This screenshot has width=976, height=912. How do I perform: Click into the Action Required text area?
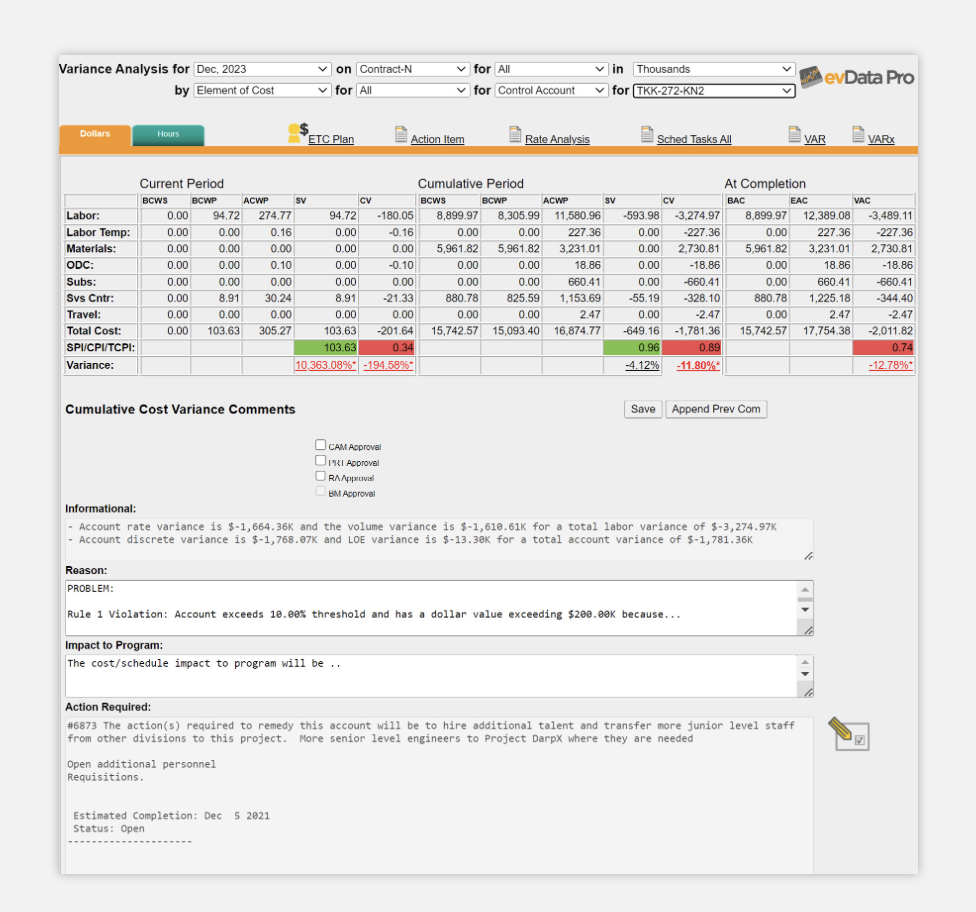pos(439,795)
